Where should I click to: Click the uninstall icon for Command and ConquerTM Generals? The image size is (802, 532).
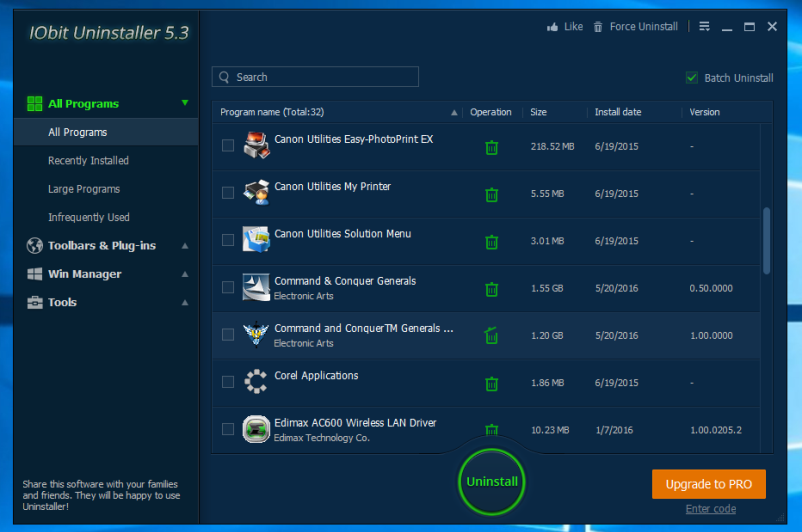[492, 336]
